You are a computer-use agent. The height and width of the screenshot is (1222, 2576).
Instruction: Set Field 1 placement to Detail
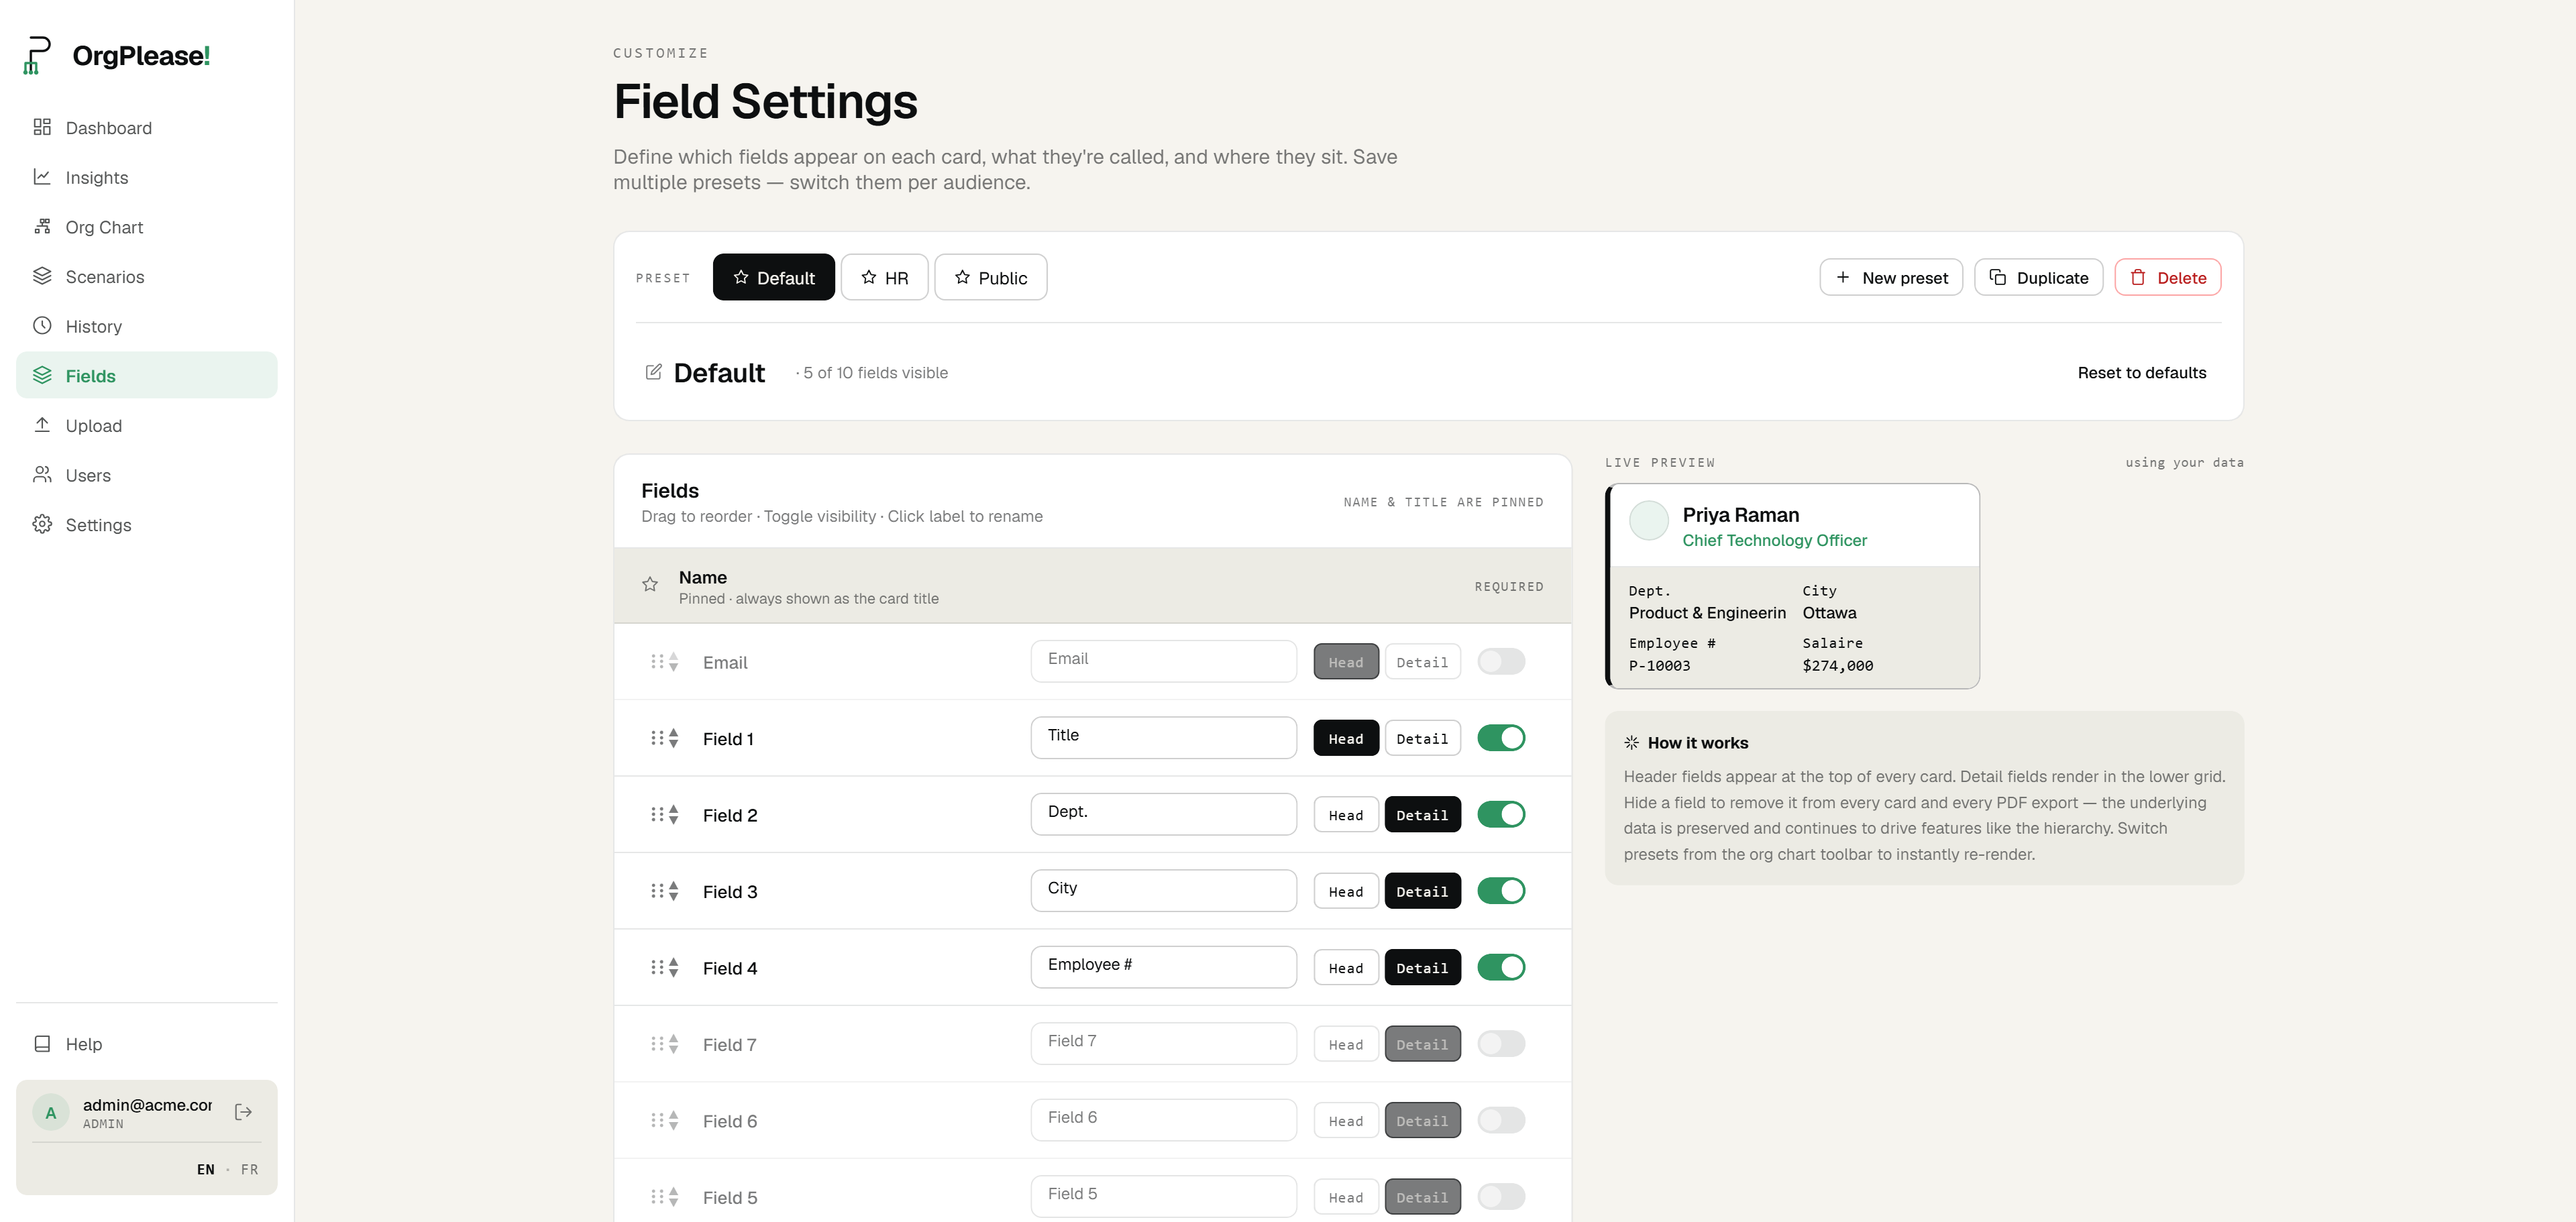[x=1422, y=738]
